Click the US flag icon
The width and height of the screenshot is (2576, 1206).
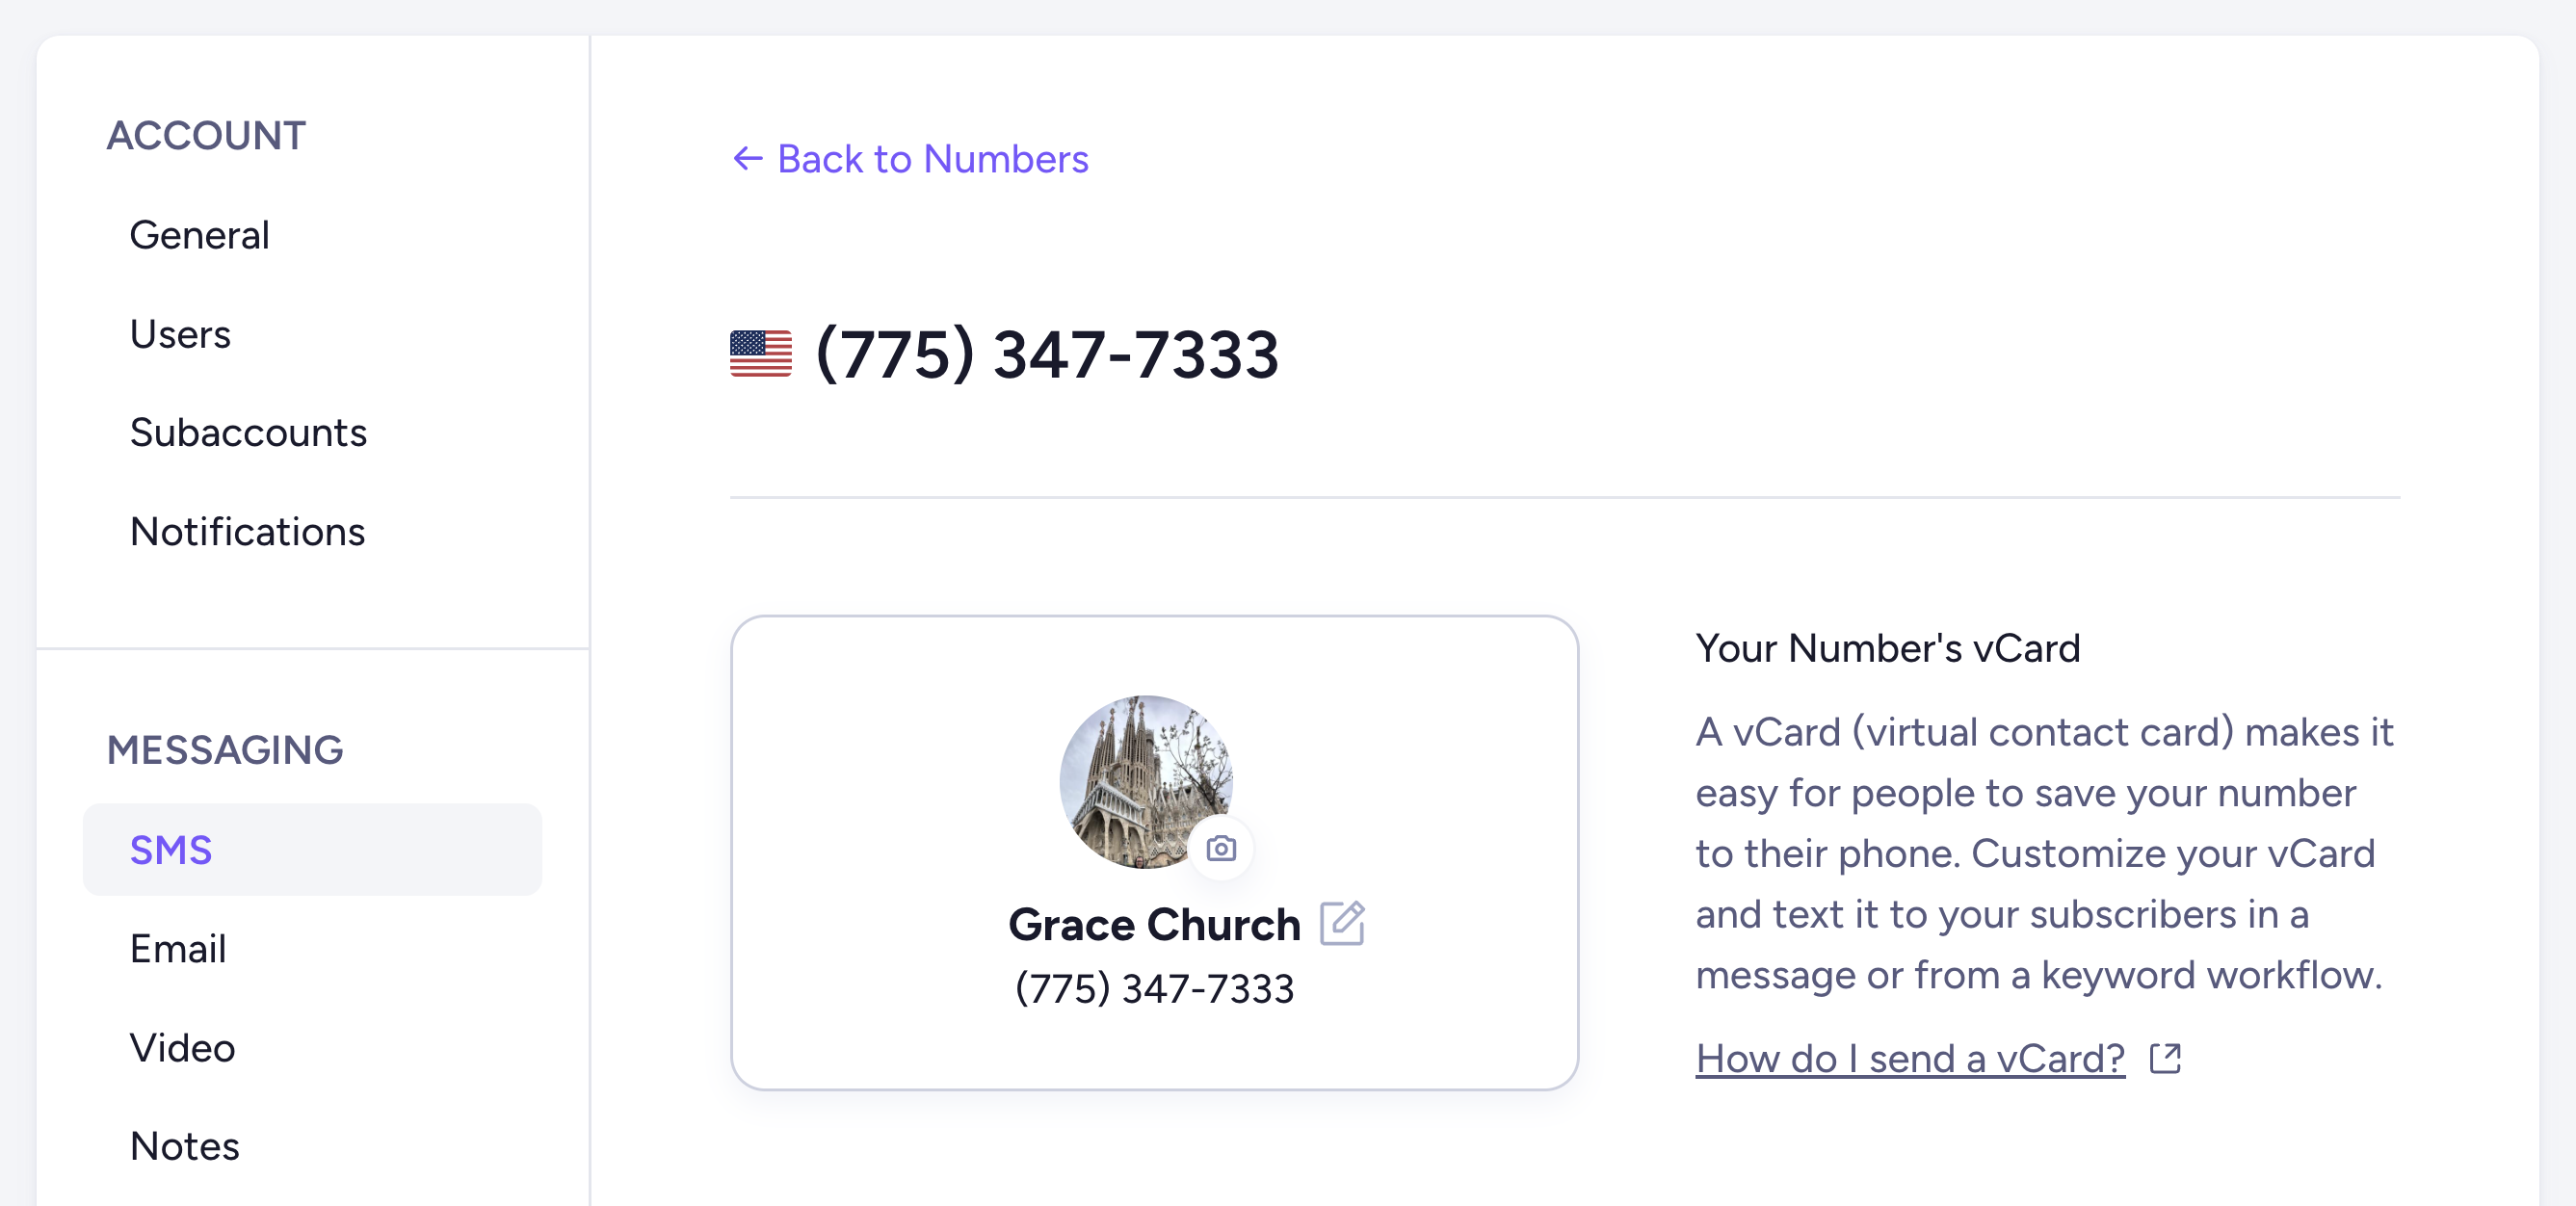click(761, 354)
